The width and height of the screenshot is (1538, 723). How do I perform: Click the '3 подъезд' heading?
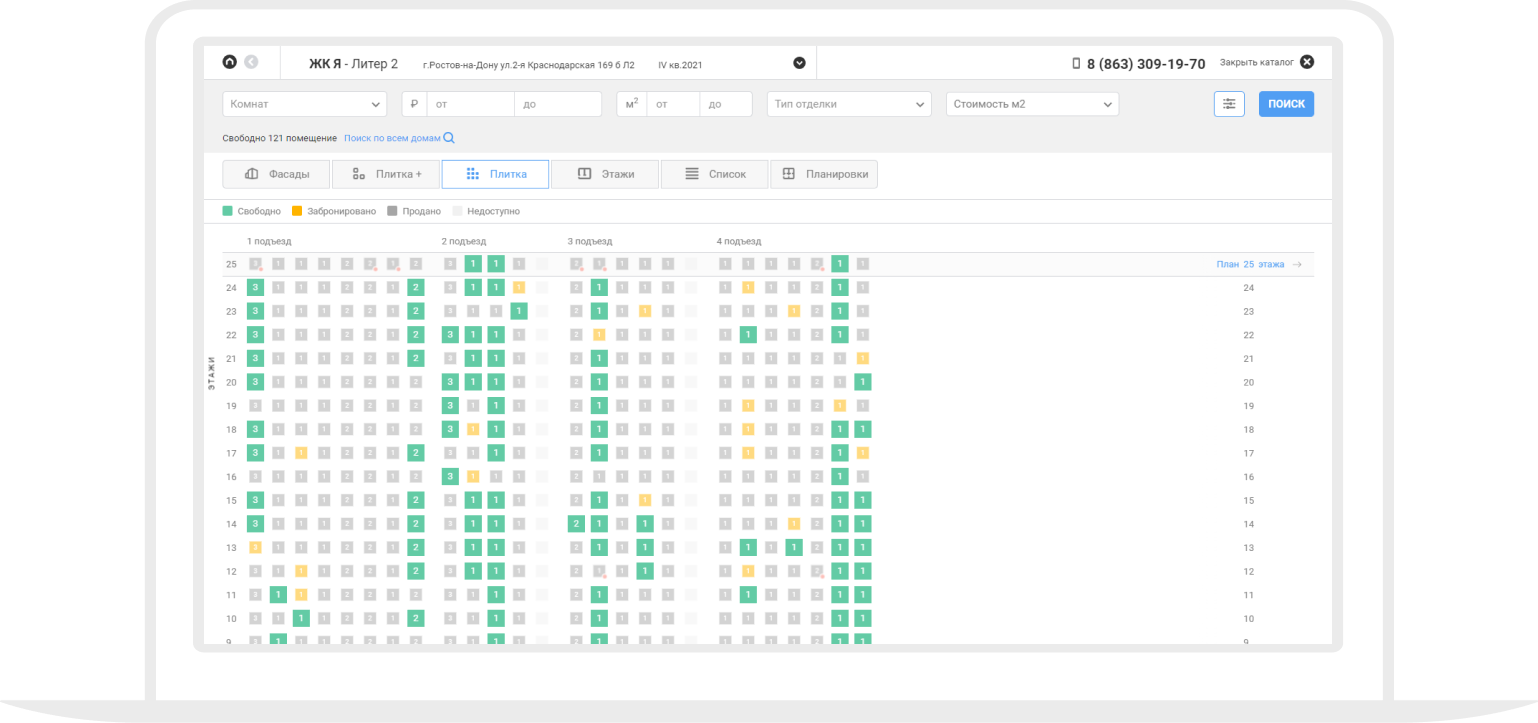point(590,241)
